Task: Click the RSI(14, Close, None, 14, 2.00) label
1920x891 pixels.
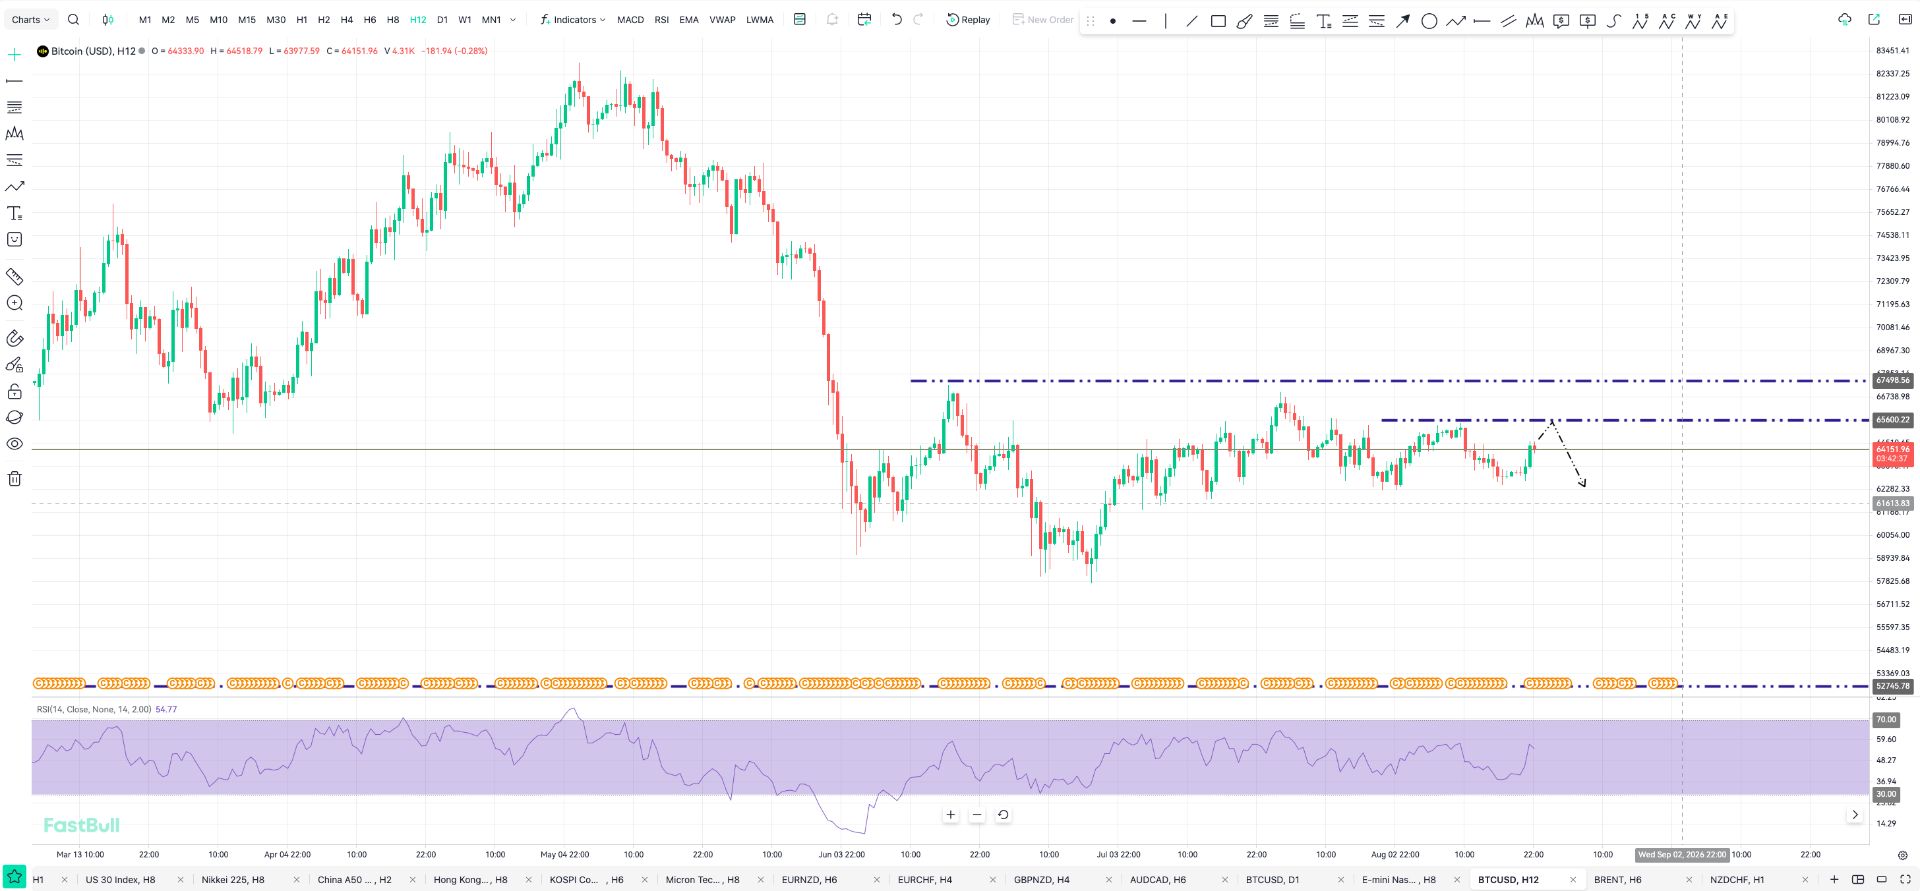Action: (x=94, y=709)
